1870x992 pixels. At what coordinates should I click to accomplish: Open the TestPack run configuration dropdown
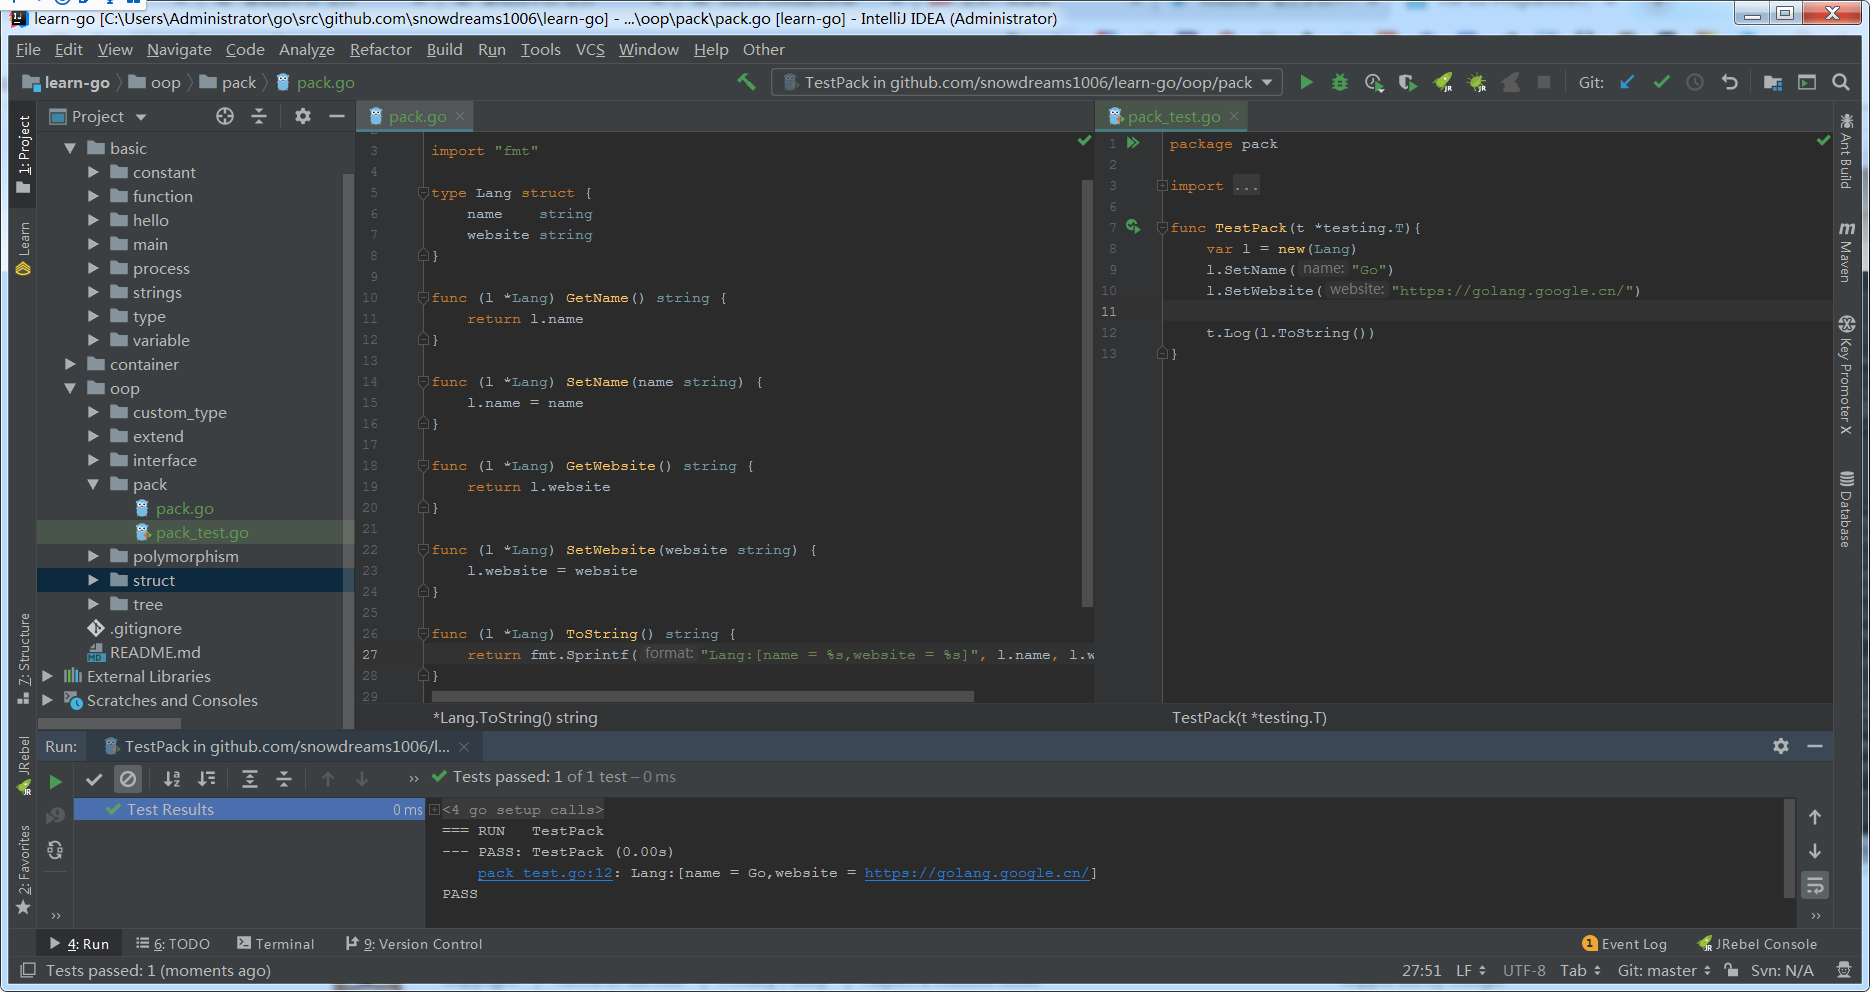pos(1267,82)
